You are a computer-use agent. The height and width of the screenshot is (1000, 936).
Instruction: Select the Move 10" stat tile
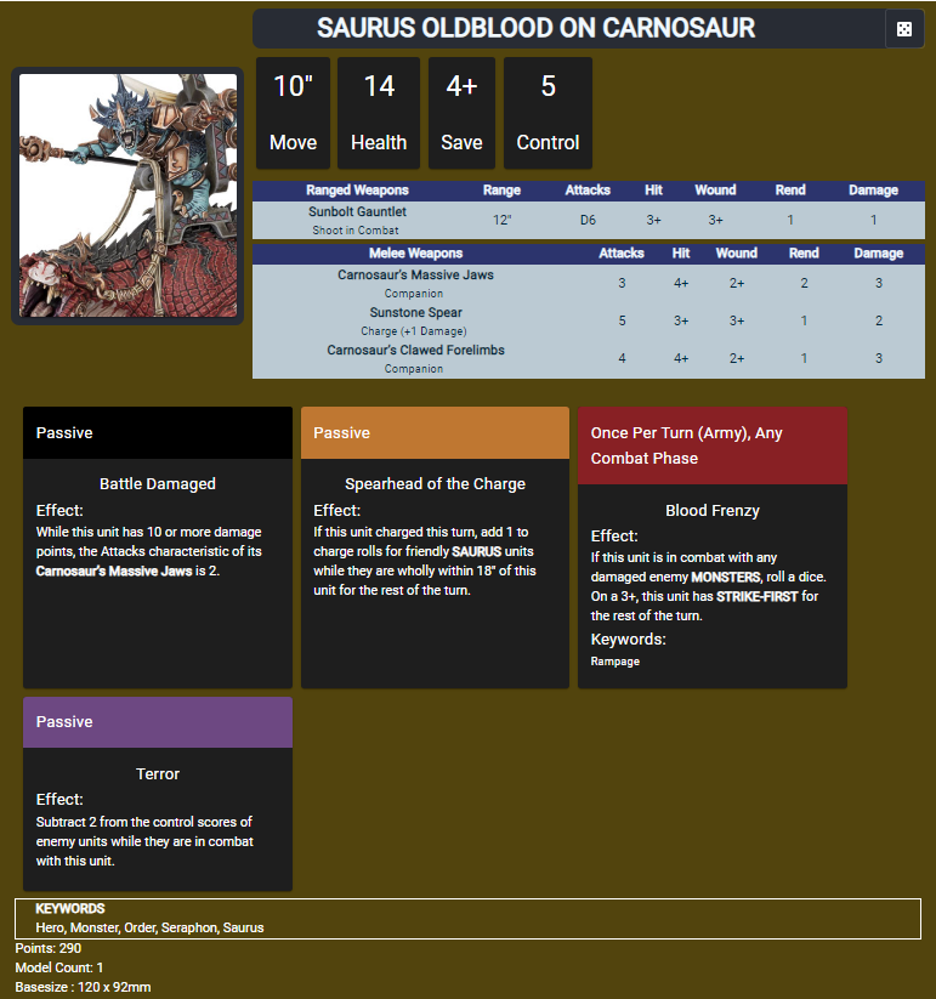[x=293, y=113]
